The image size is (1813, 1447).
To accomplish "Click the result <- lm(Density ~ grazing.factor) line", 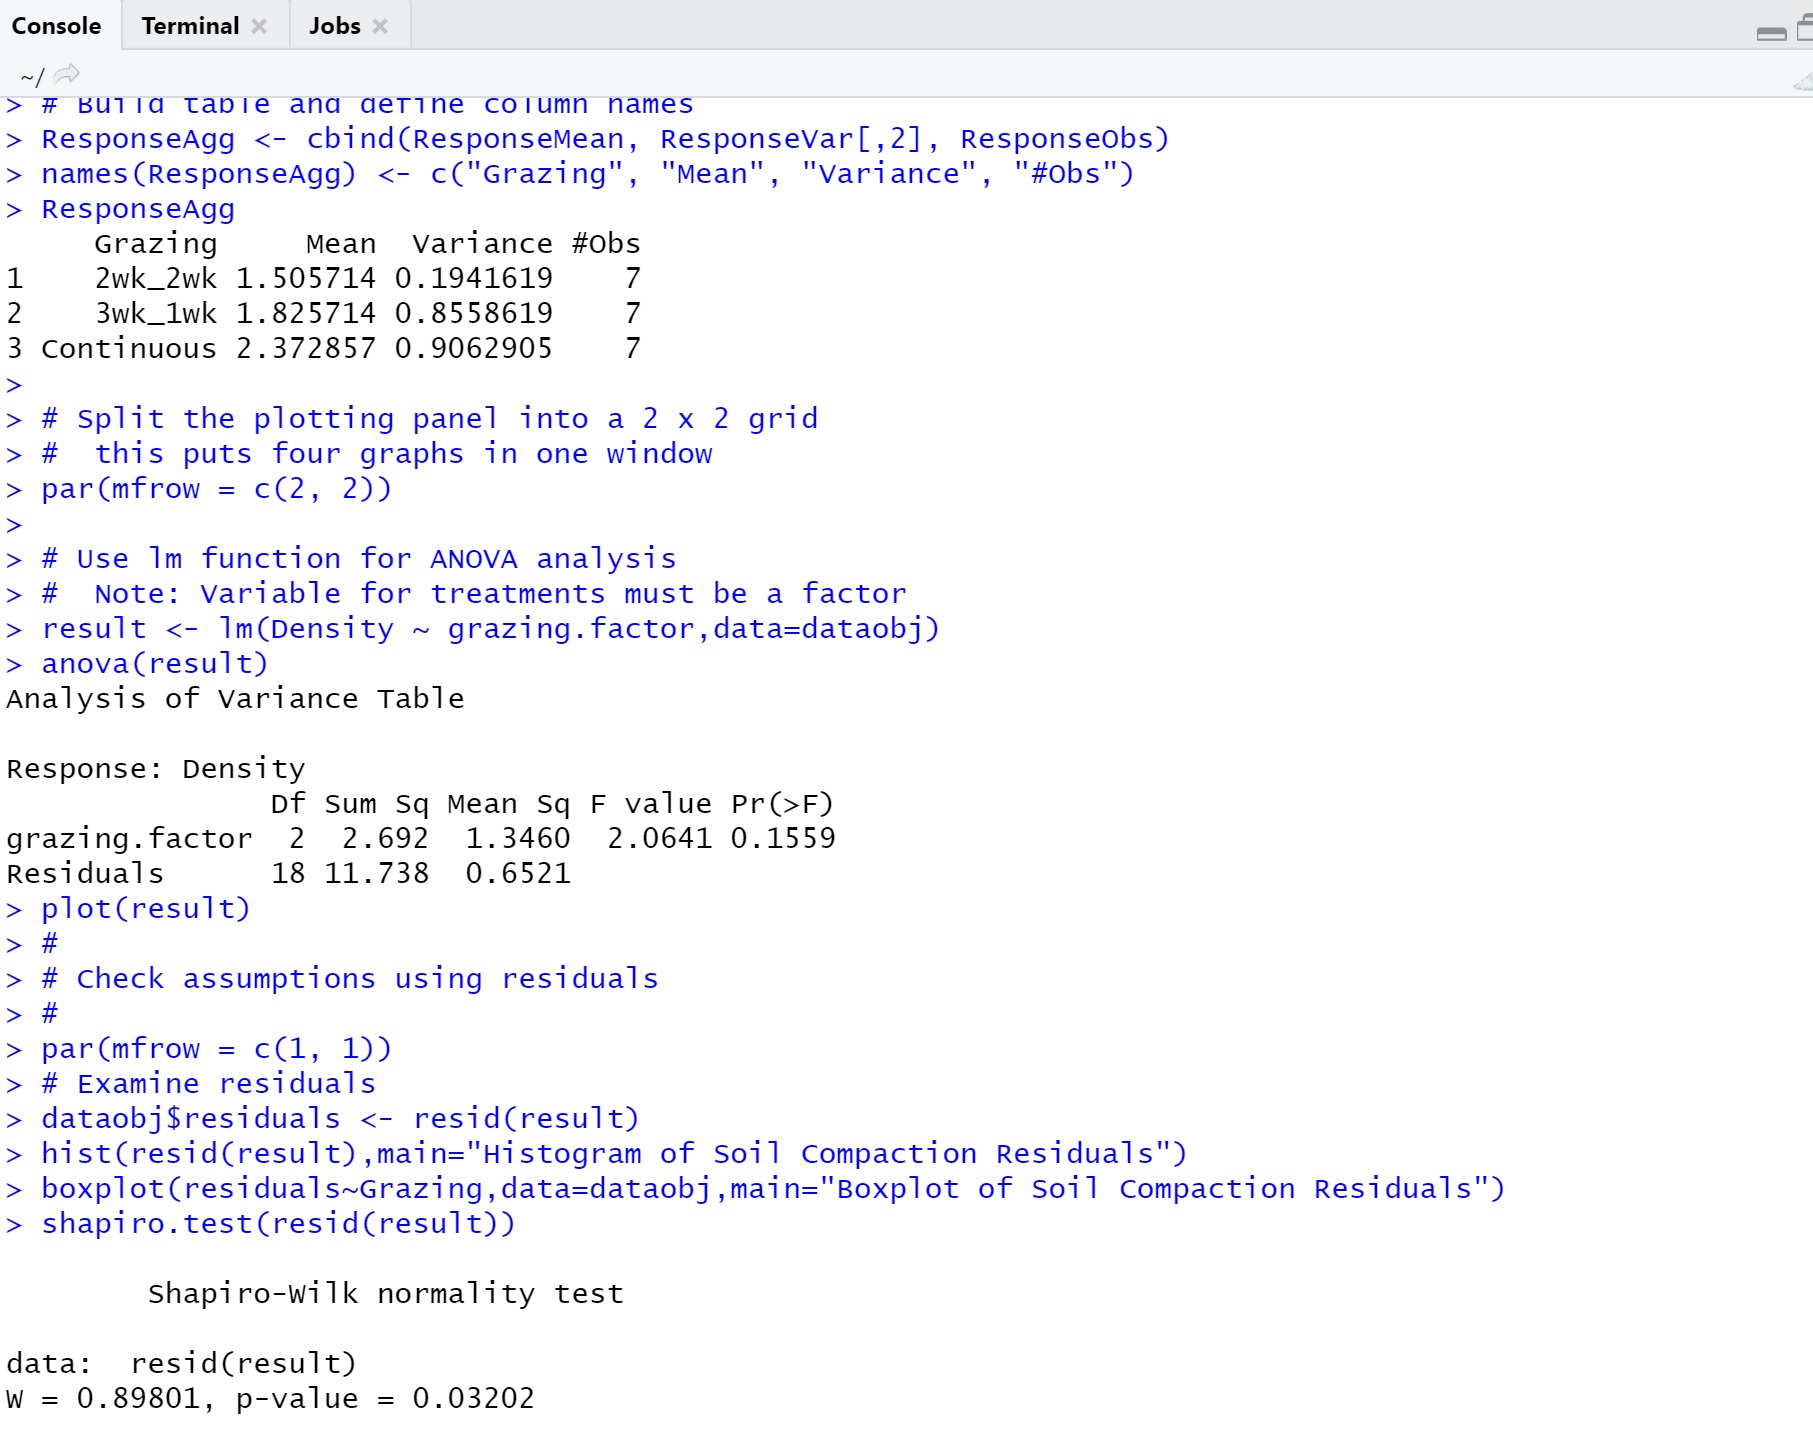I will (490, 629).
